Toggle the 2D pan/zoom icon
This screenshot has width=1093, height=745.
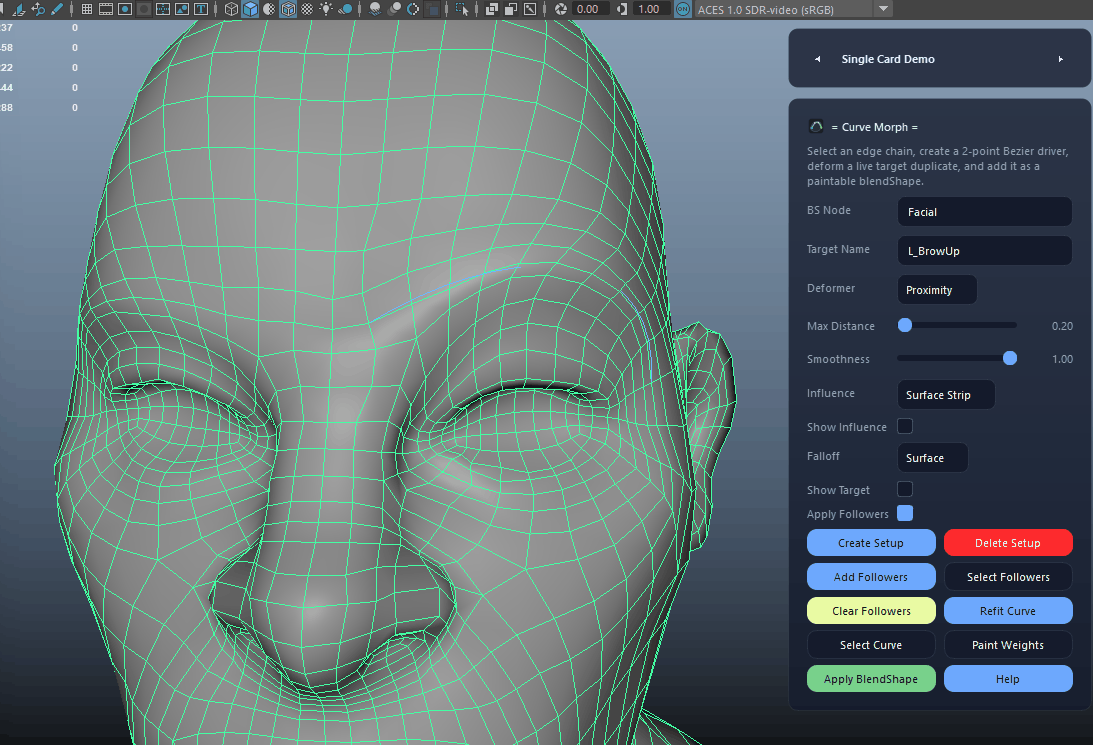point(38,9)
